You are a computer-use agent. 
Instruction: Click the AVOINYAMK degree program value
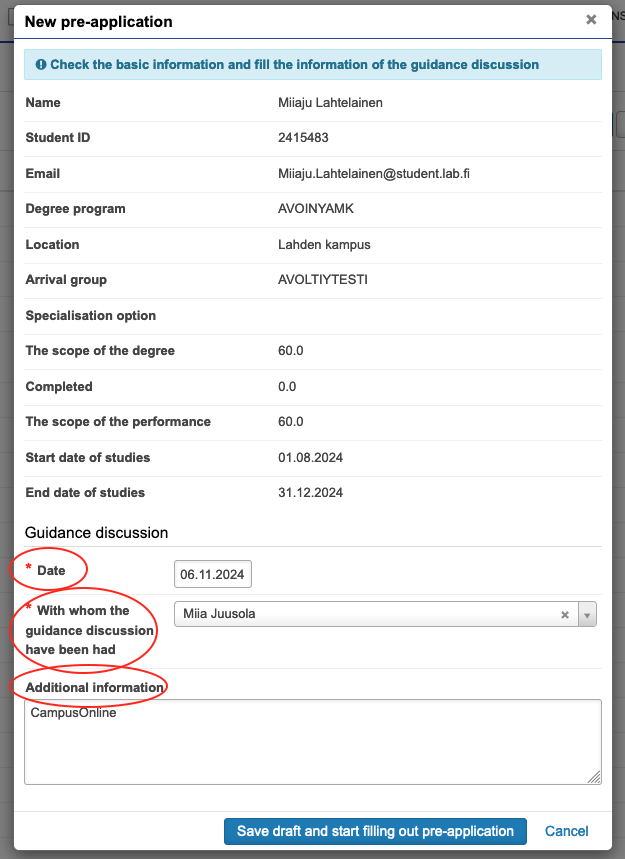click(x=315, y=209)
